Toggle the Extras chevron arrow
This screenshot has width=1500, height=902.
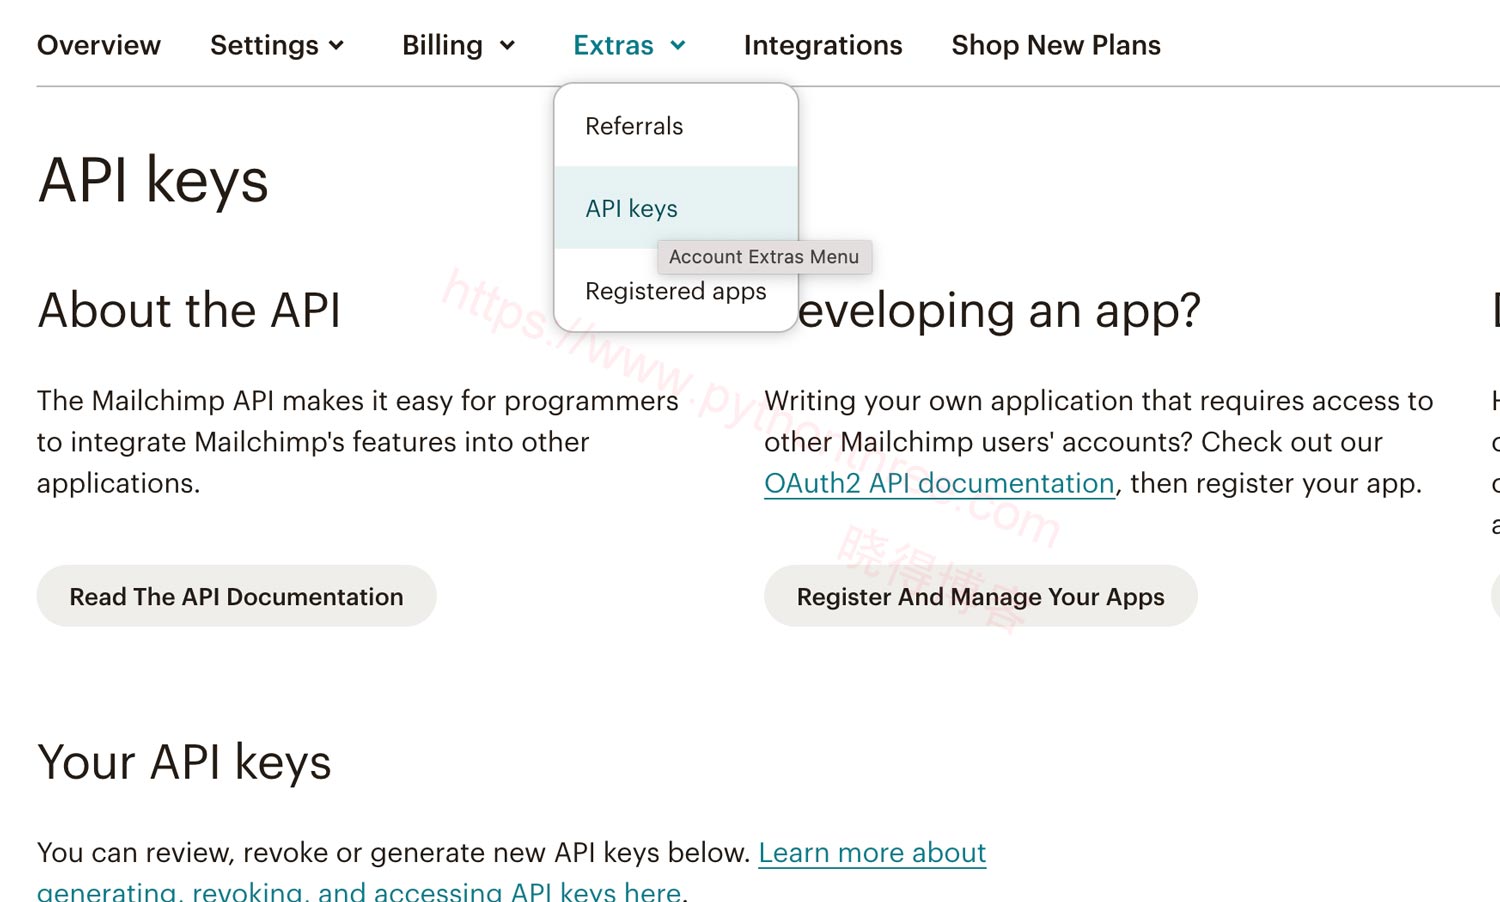click(x=678, y=45)
